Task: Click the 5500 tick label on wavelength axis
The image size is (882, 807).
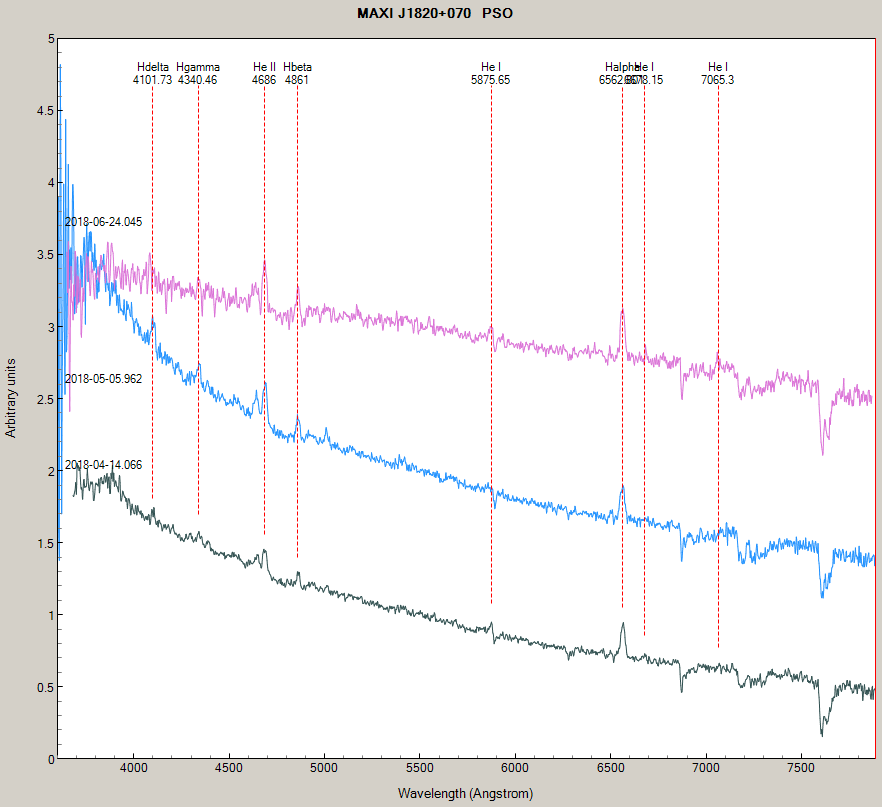Action: [419, 772]
